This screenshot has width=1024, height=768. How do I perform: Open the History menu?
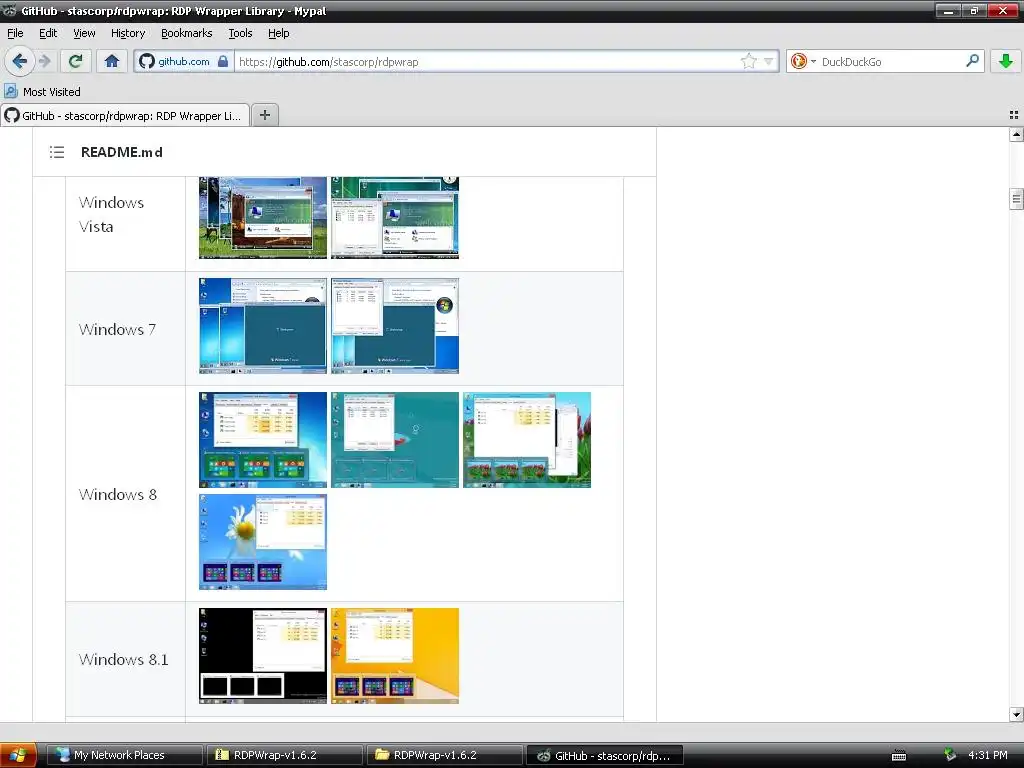127,33
